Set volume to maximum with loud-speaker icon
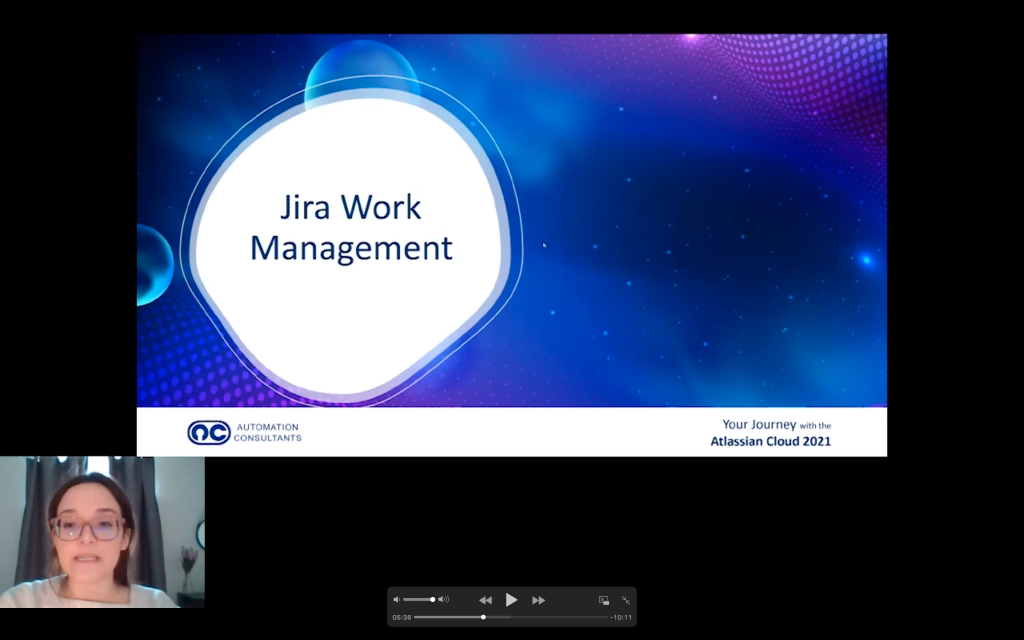Screen dimensions: 1024x640 coord(443,600)
